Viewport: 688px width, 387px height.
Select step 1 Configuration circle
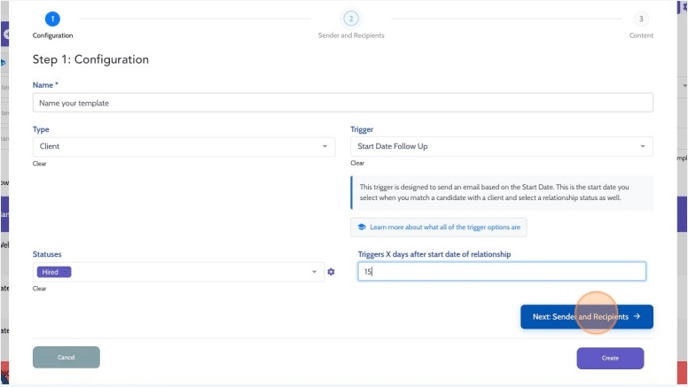pyautogui.click(x=52, y=19)
